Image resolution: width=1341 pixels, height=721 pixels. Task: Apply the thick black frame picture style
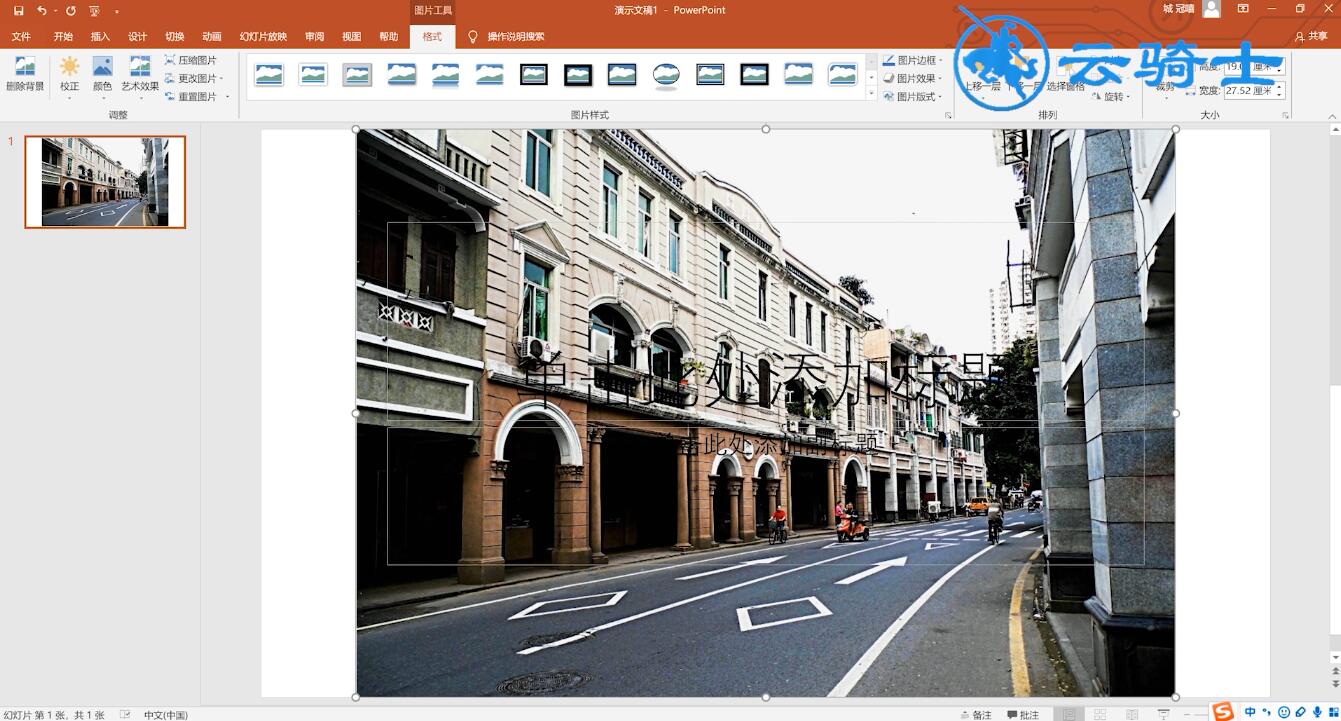tap(578, 75)
